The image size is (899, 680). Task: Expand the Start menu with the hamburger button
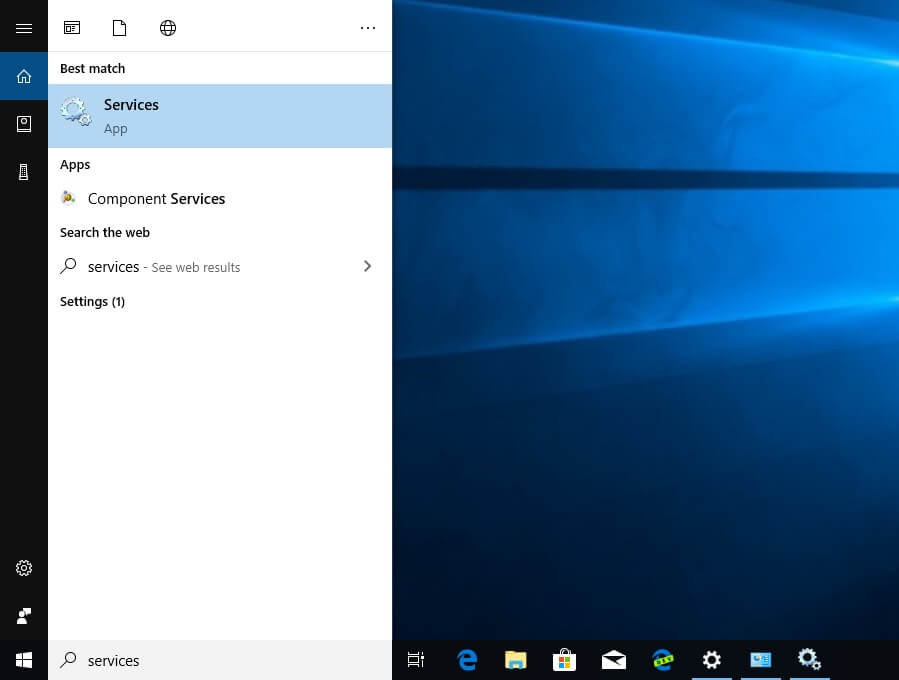click(24, 27)
